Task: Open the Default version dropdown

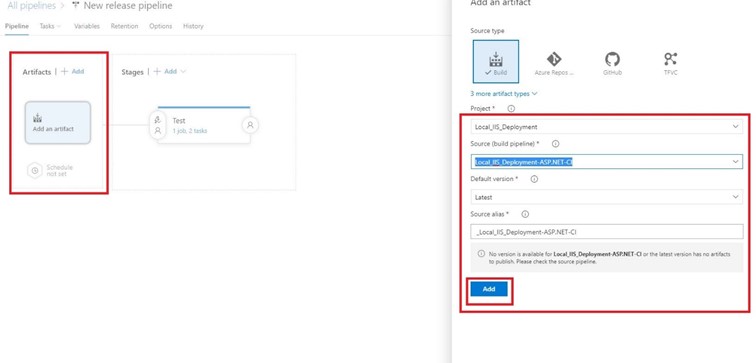Action: coord(607,197)
